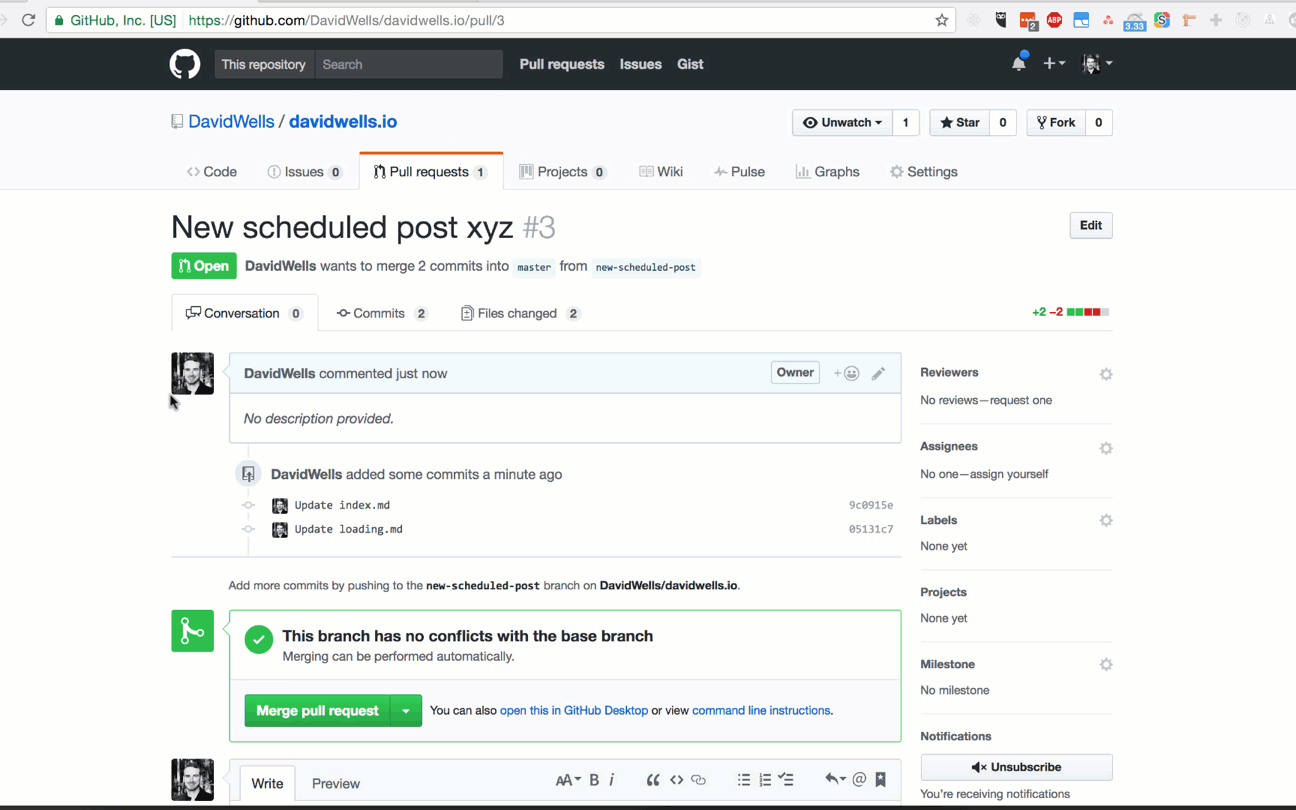Edit the comment with the pencil icon
The height and width of the screenshot is (810, 1296).
pos(878,373)
